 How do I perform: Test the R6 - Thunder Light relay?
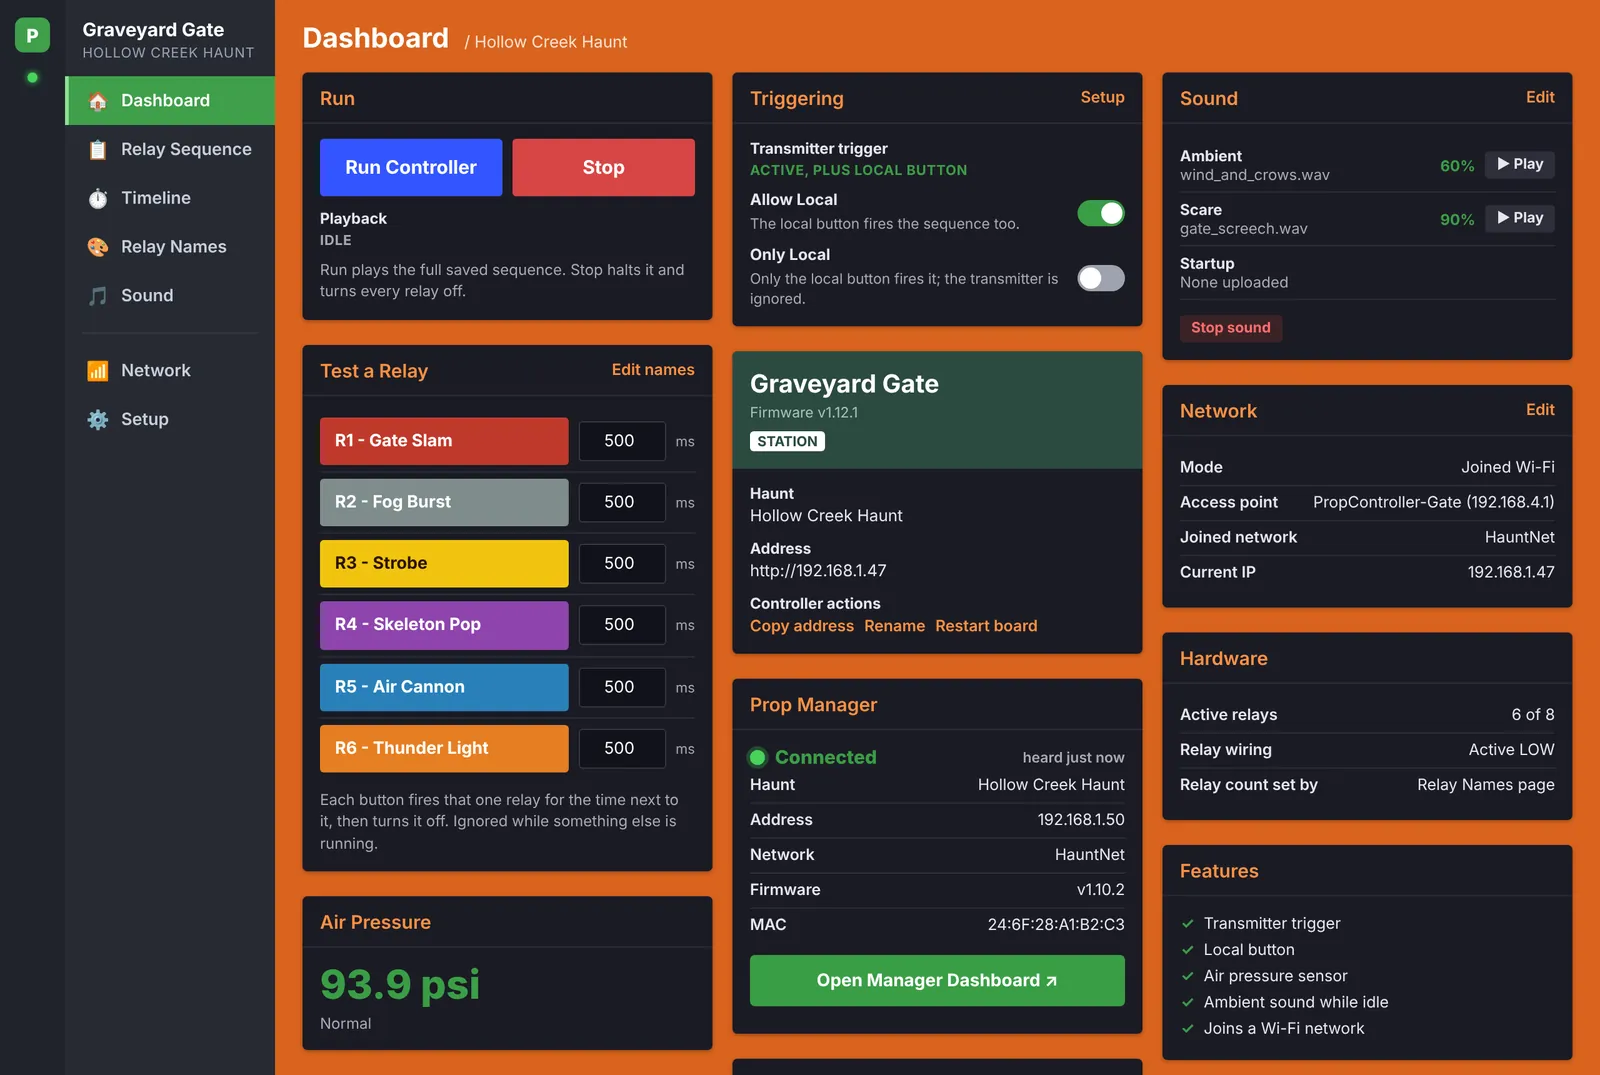click(x=444, y=748)
